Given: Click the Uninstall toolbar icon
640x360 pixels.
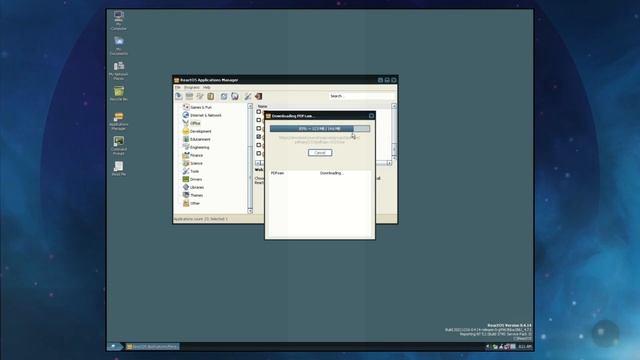Looking at the screenshot, I should 189,96.
